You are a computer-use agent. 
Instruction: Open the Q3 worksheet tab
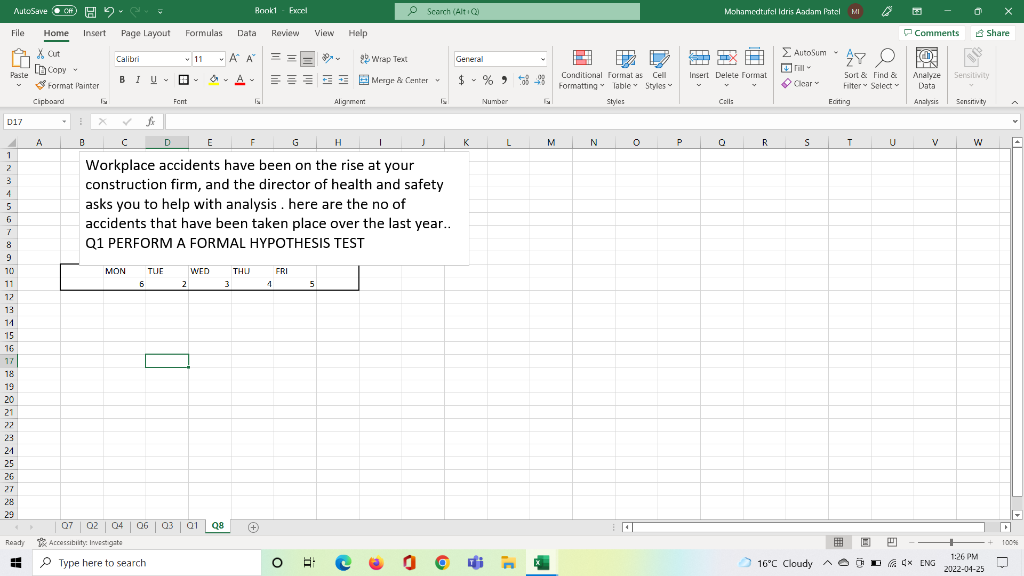(166, 523)
